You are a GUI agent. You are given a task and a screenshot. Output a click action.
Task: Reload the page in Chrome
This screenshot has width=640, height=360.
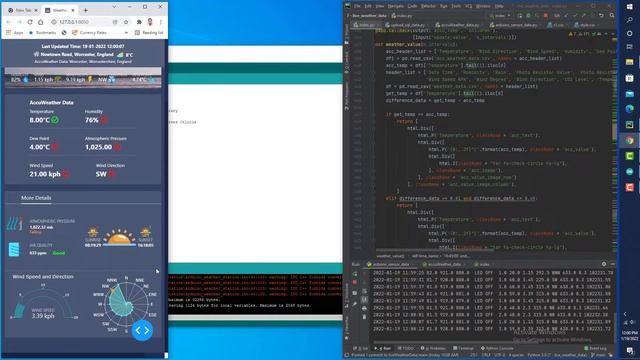30,22
